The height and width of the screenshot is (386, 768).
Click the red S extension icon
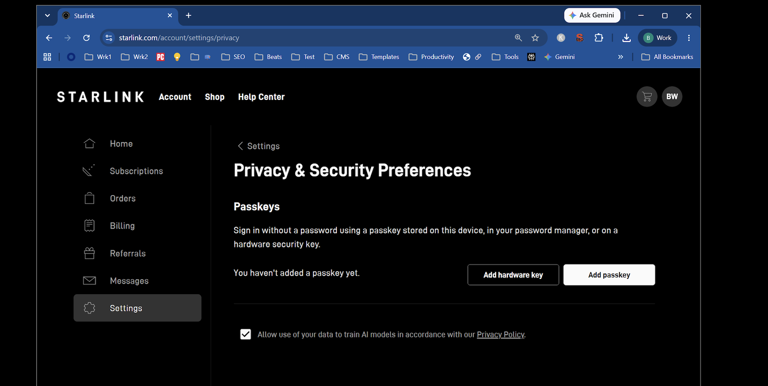click(579, 38)
